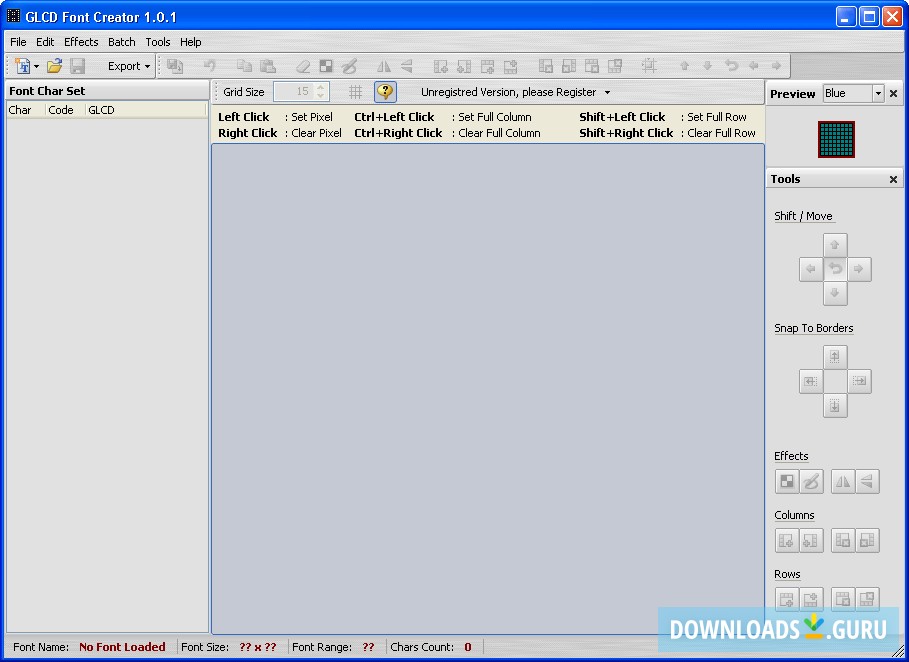Click the first delete-column button under Columns
The height and width of the screenshot is (662, 909).
pyautogui.click(x=843, y=541)
